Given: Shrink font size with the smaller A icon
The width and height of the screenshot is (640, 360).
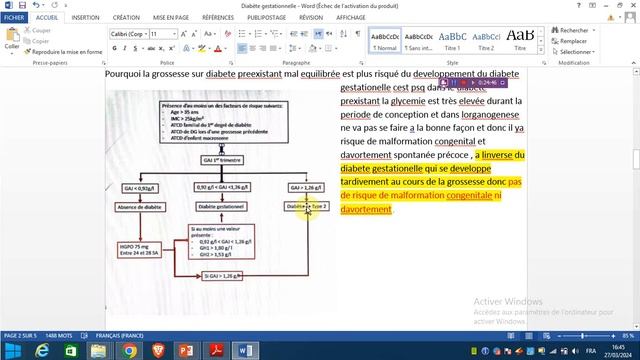Looking at the screenshot, I should [x=194, y=34].
